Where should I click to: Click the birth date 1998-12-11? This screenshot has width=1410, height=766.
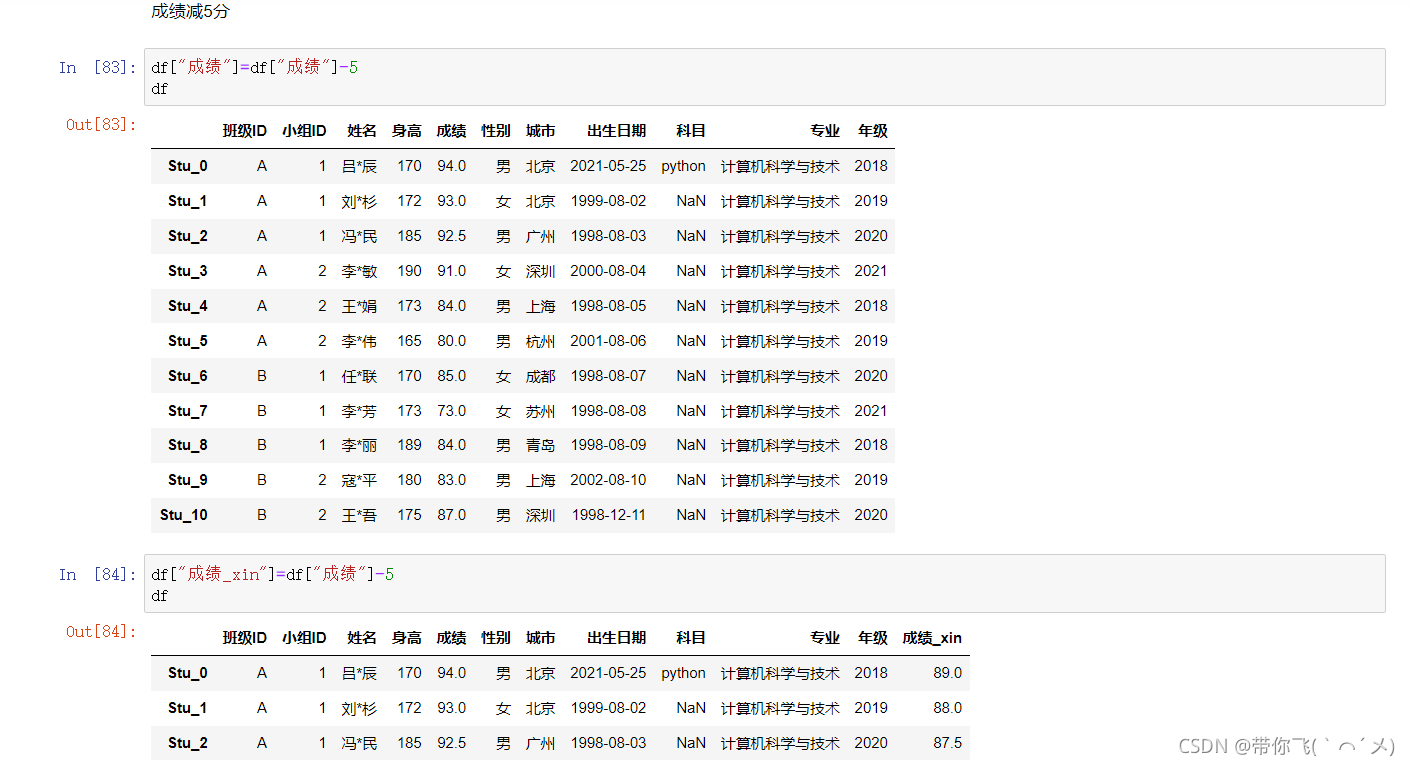click(609, 515)
